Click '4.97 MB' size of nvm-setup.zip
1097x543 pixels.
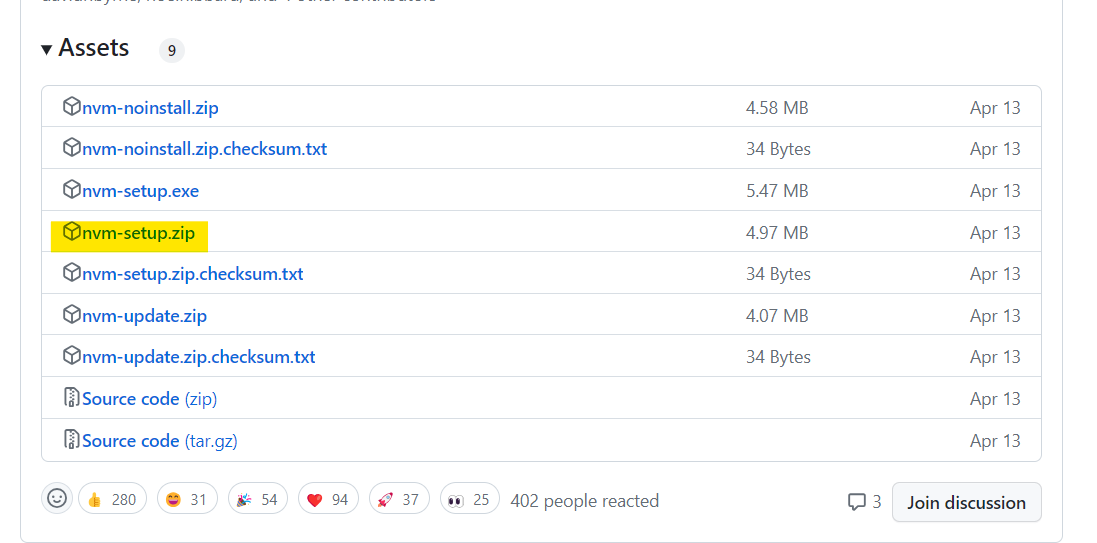click(x=777, y=233)
